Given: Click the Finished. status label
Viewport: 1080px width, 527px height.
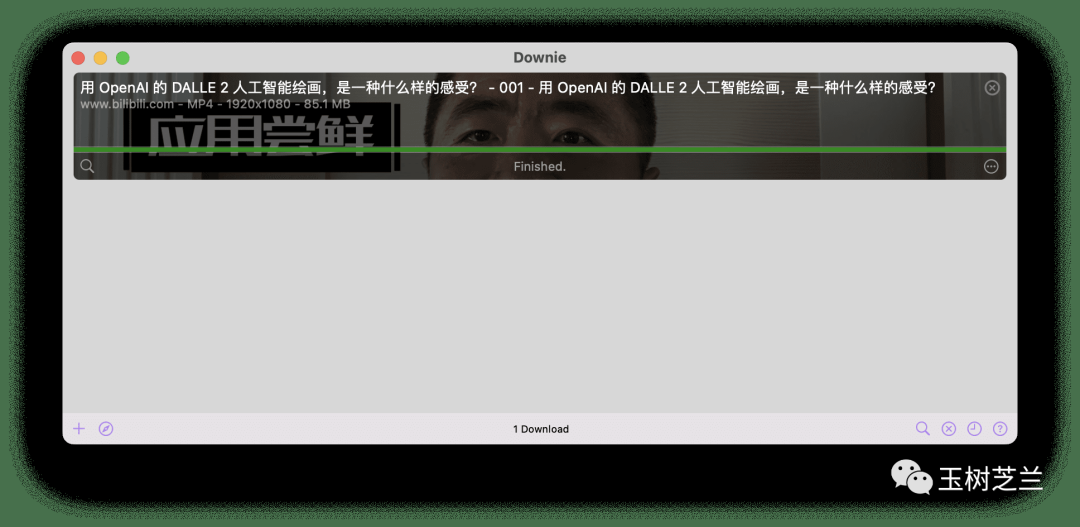Looking at the screenshot, I should pos(540,167).
